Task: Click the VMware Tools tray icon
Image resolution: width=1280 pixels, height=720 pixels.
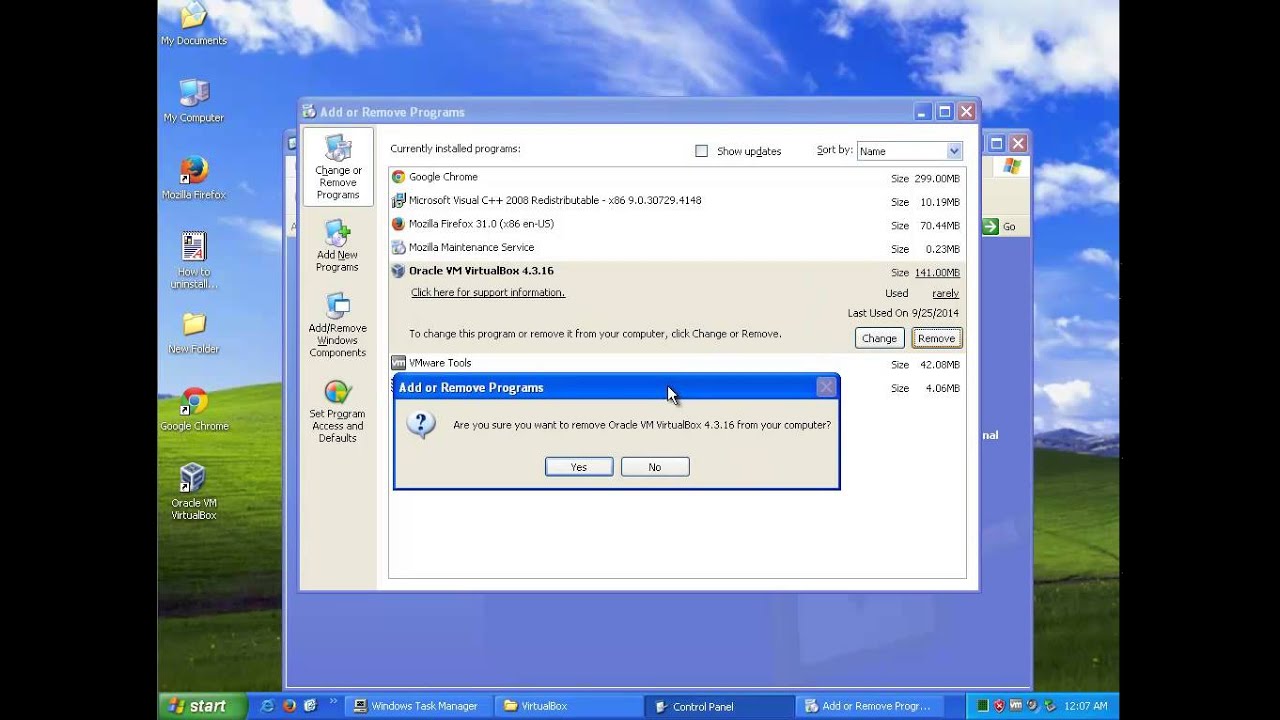Action: click(1016, 706)
